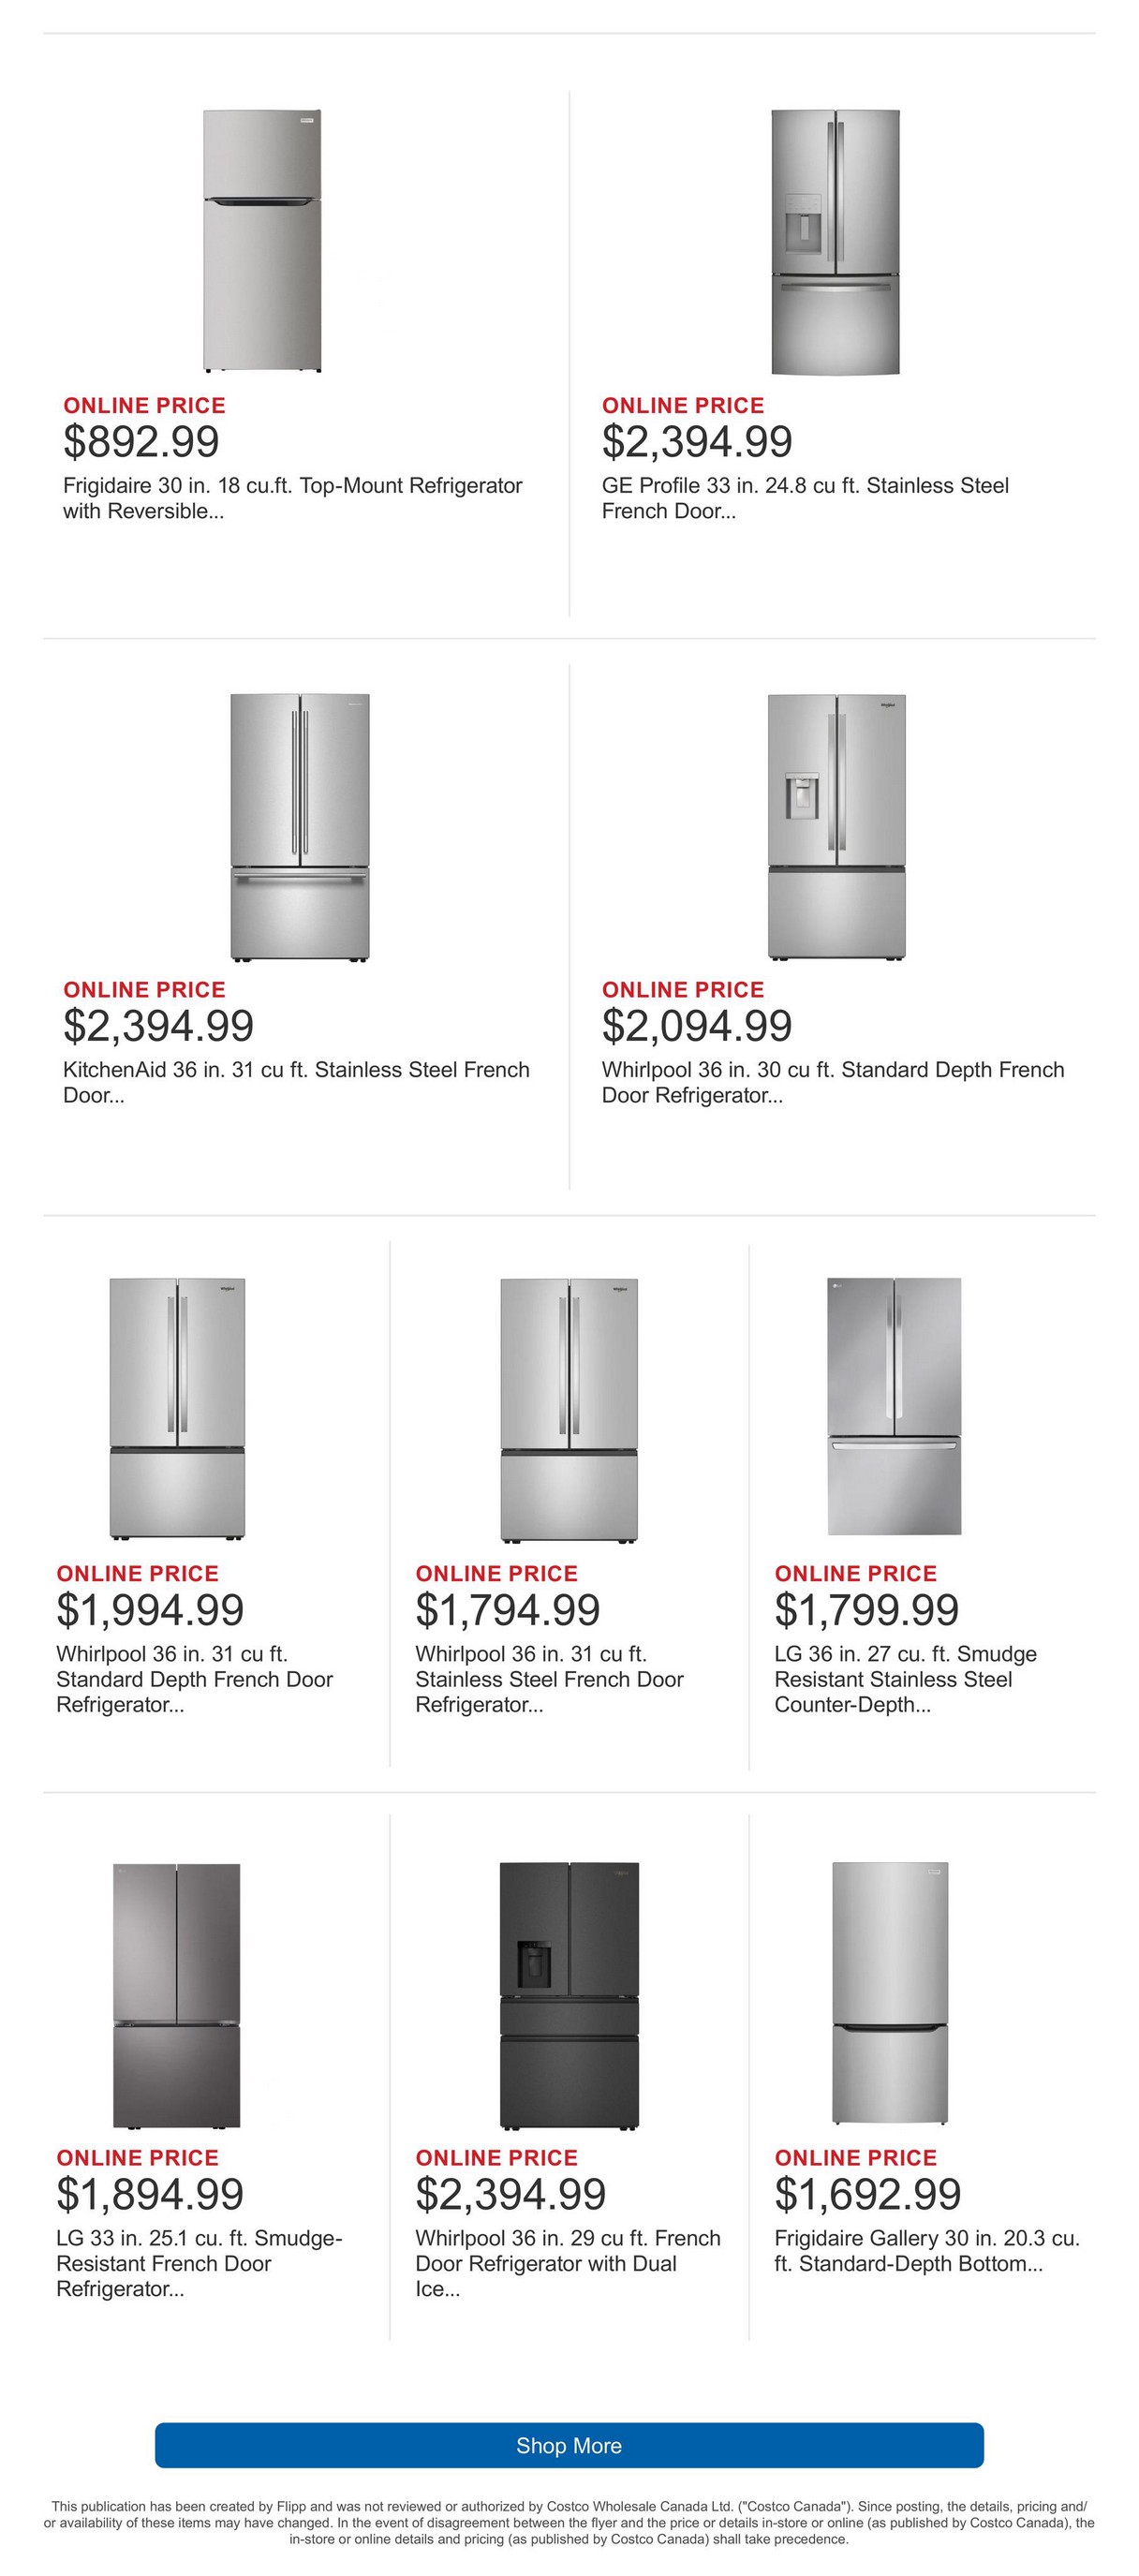
Task: Open the Frigidaire Top-Mount Refrigerator title link
Action: [292, 498]
